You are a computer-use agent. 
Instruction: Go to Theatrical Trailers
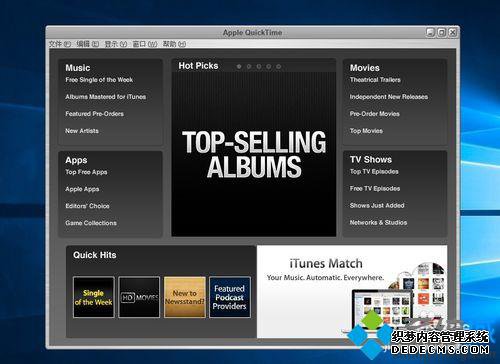pyautogui.click(x=375, y=80)
